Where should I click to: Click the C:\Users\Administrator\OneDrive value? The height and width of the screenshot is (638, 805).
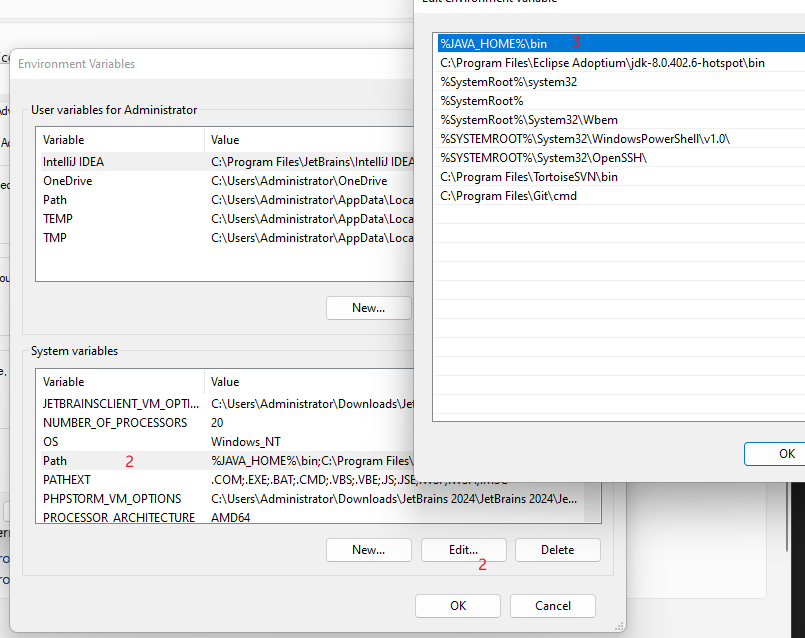tap(299, 181)
